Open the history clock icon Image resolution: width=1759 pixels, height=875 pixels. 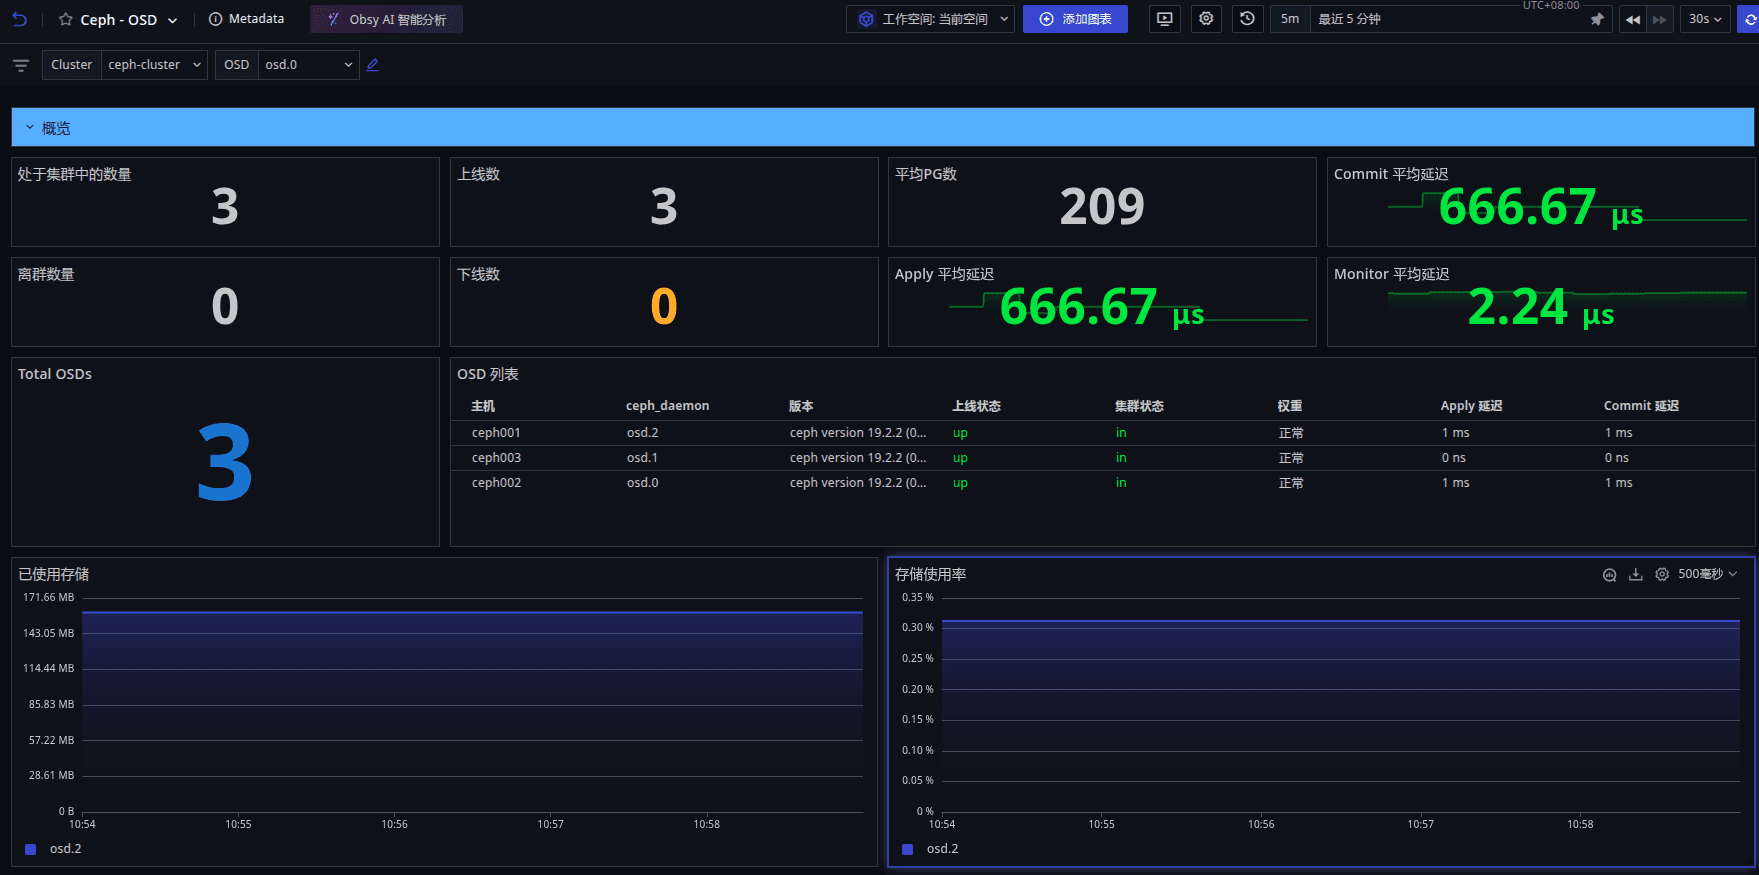tap(1247, 19)
